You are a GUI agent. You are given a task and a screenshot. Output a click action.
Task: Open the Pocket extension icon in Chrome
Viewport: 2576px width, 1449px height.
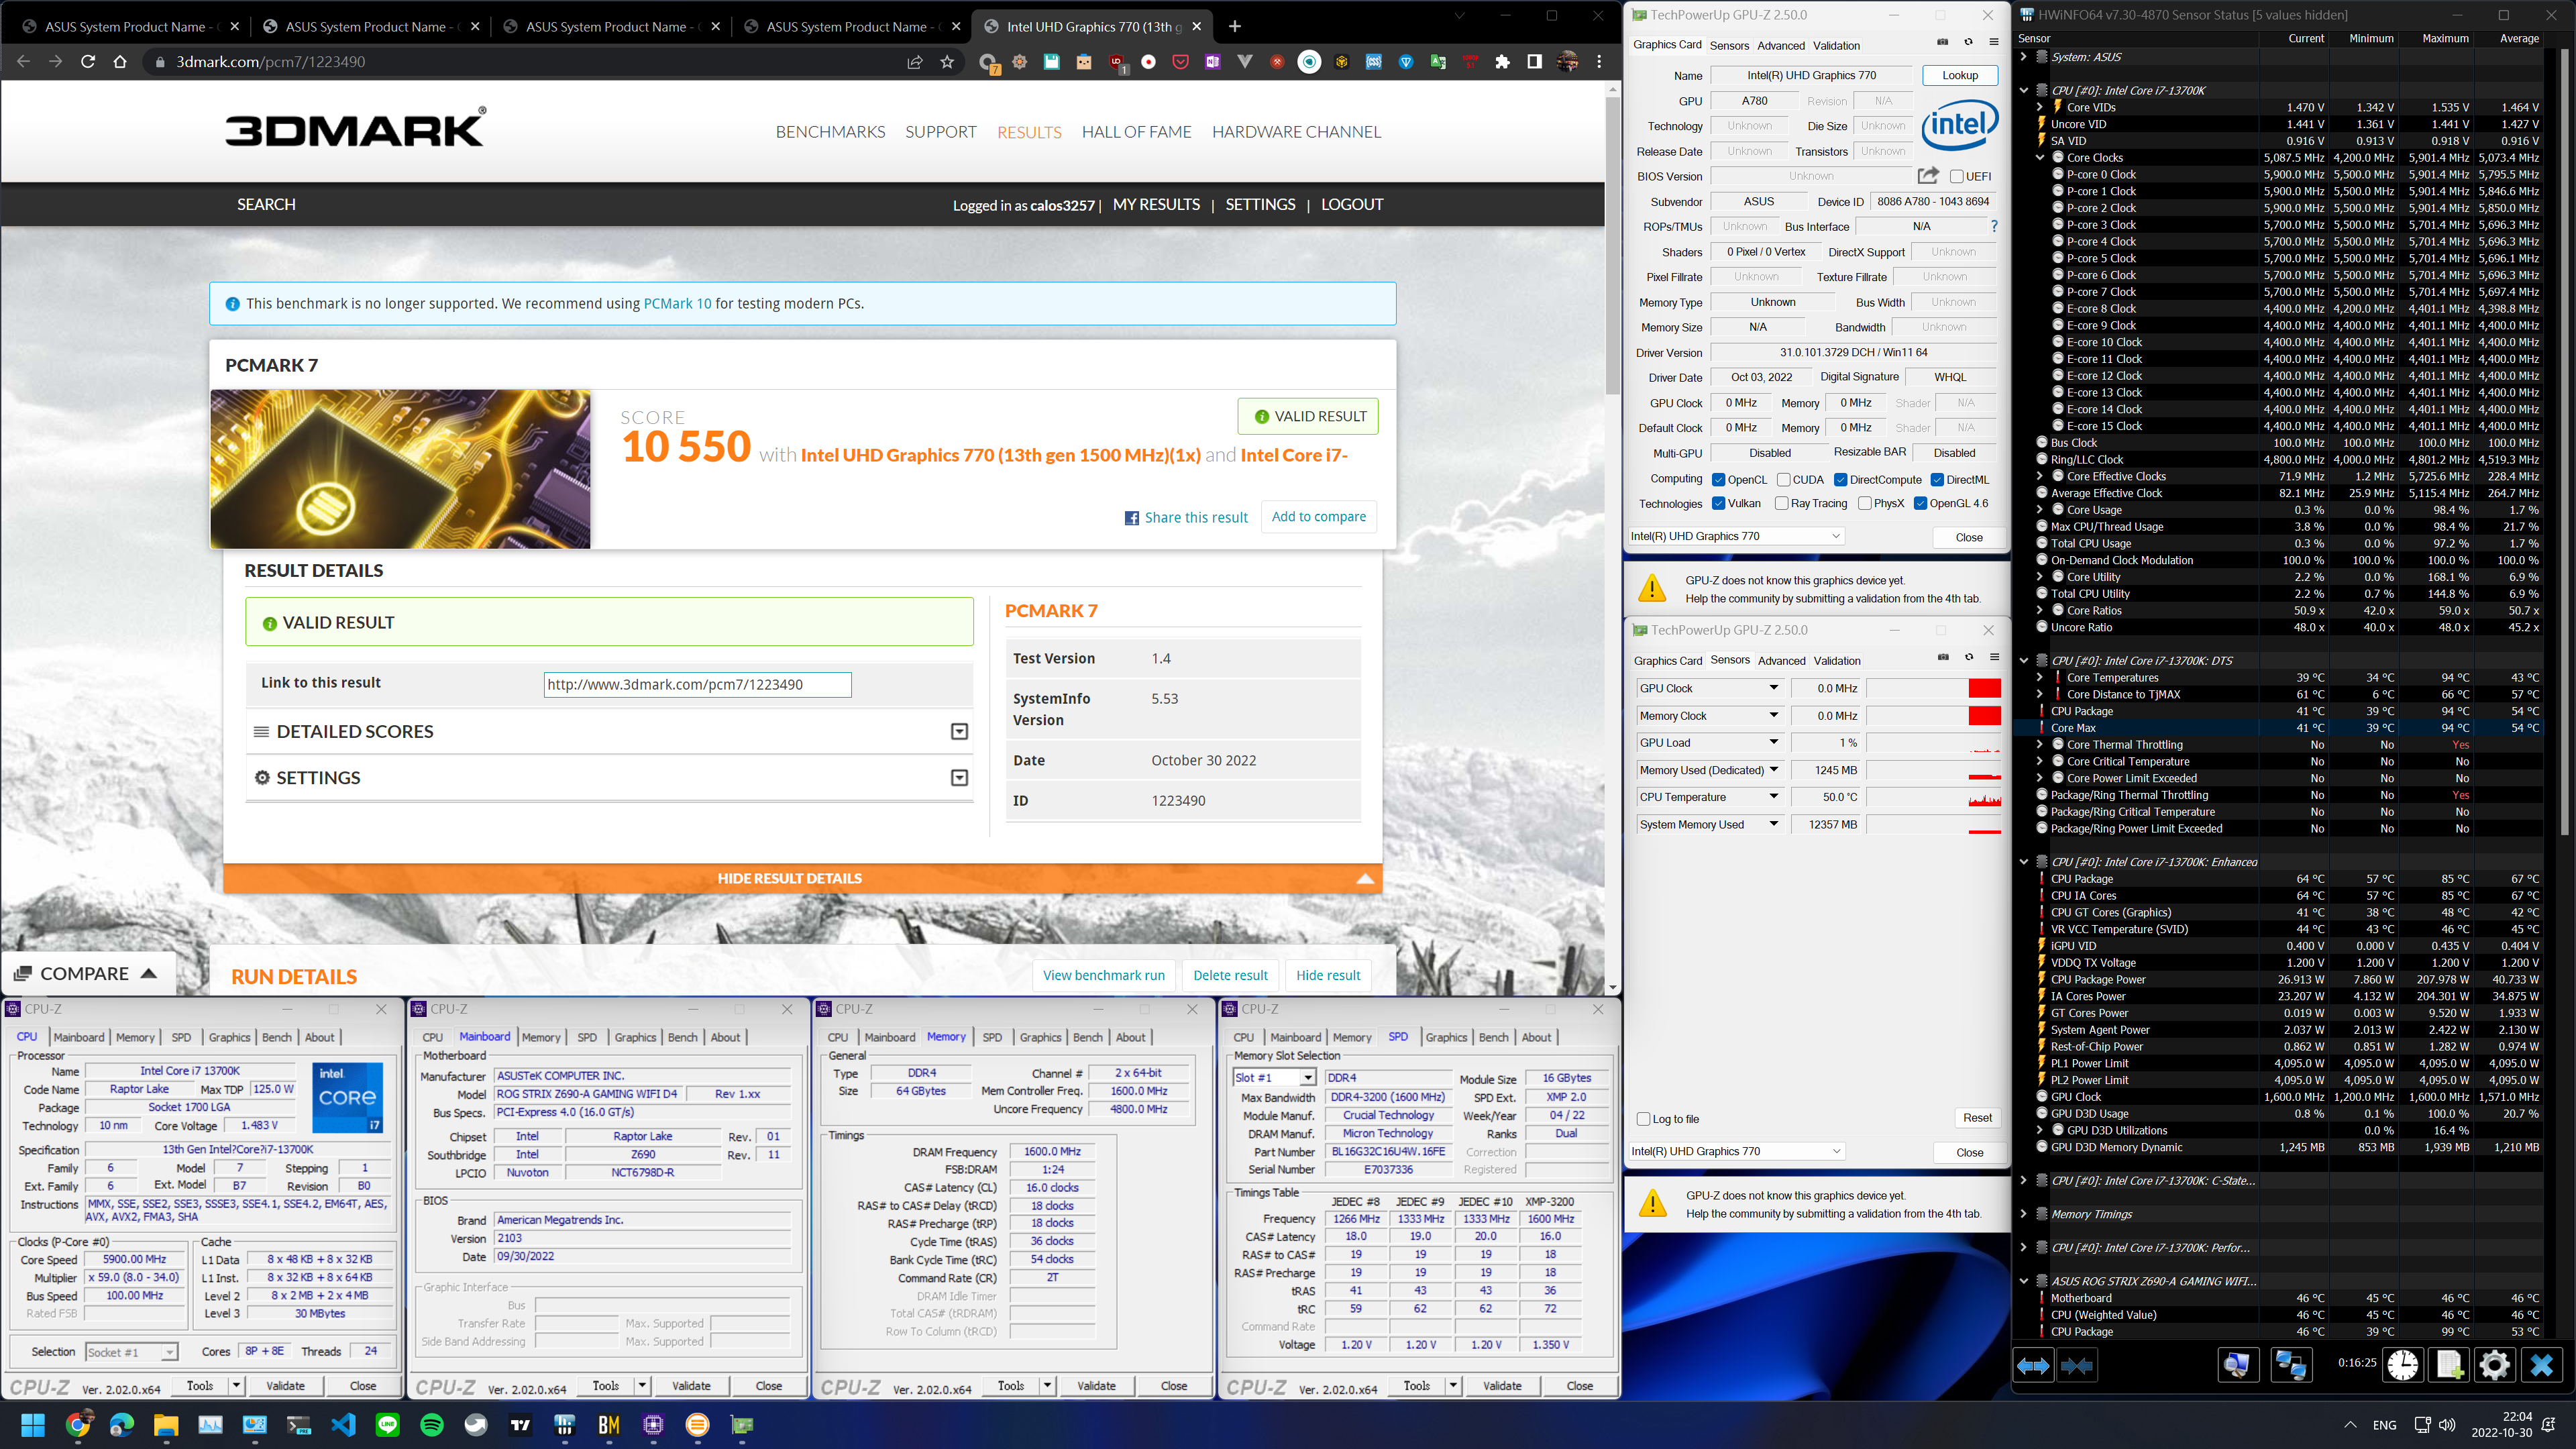click(x=1180, y=62)
